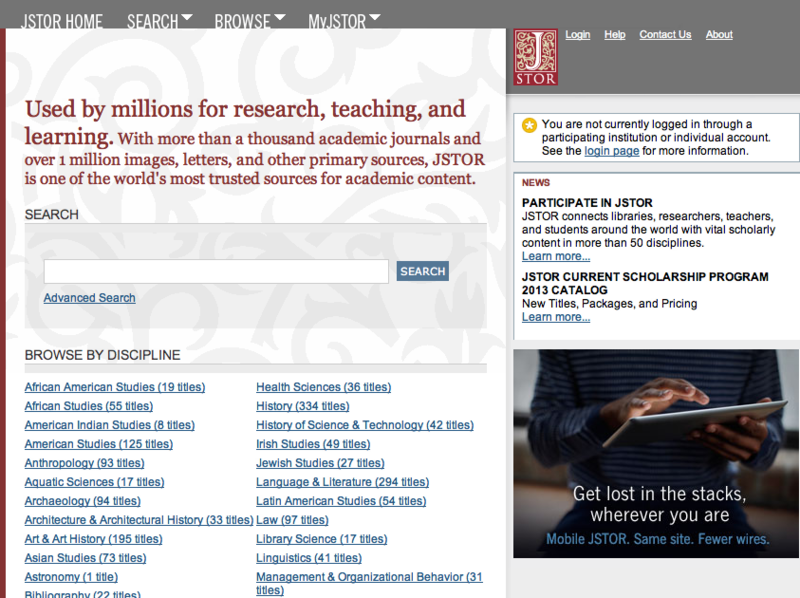Browse Art & Art History (195 titles)

pos(93,539)
